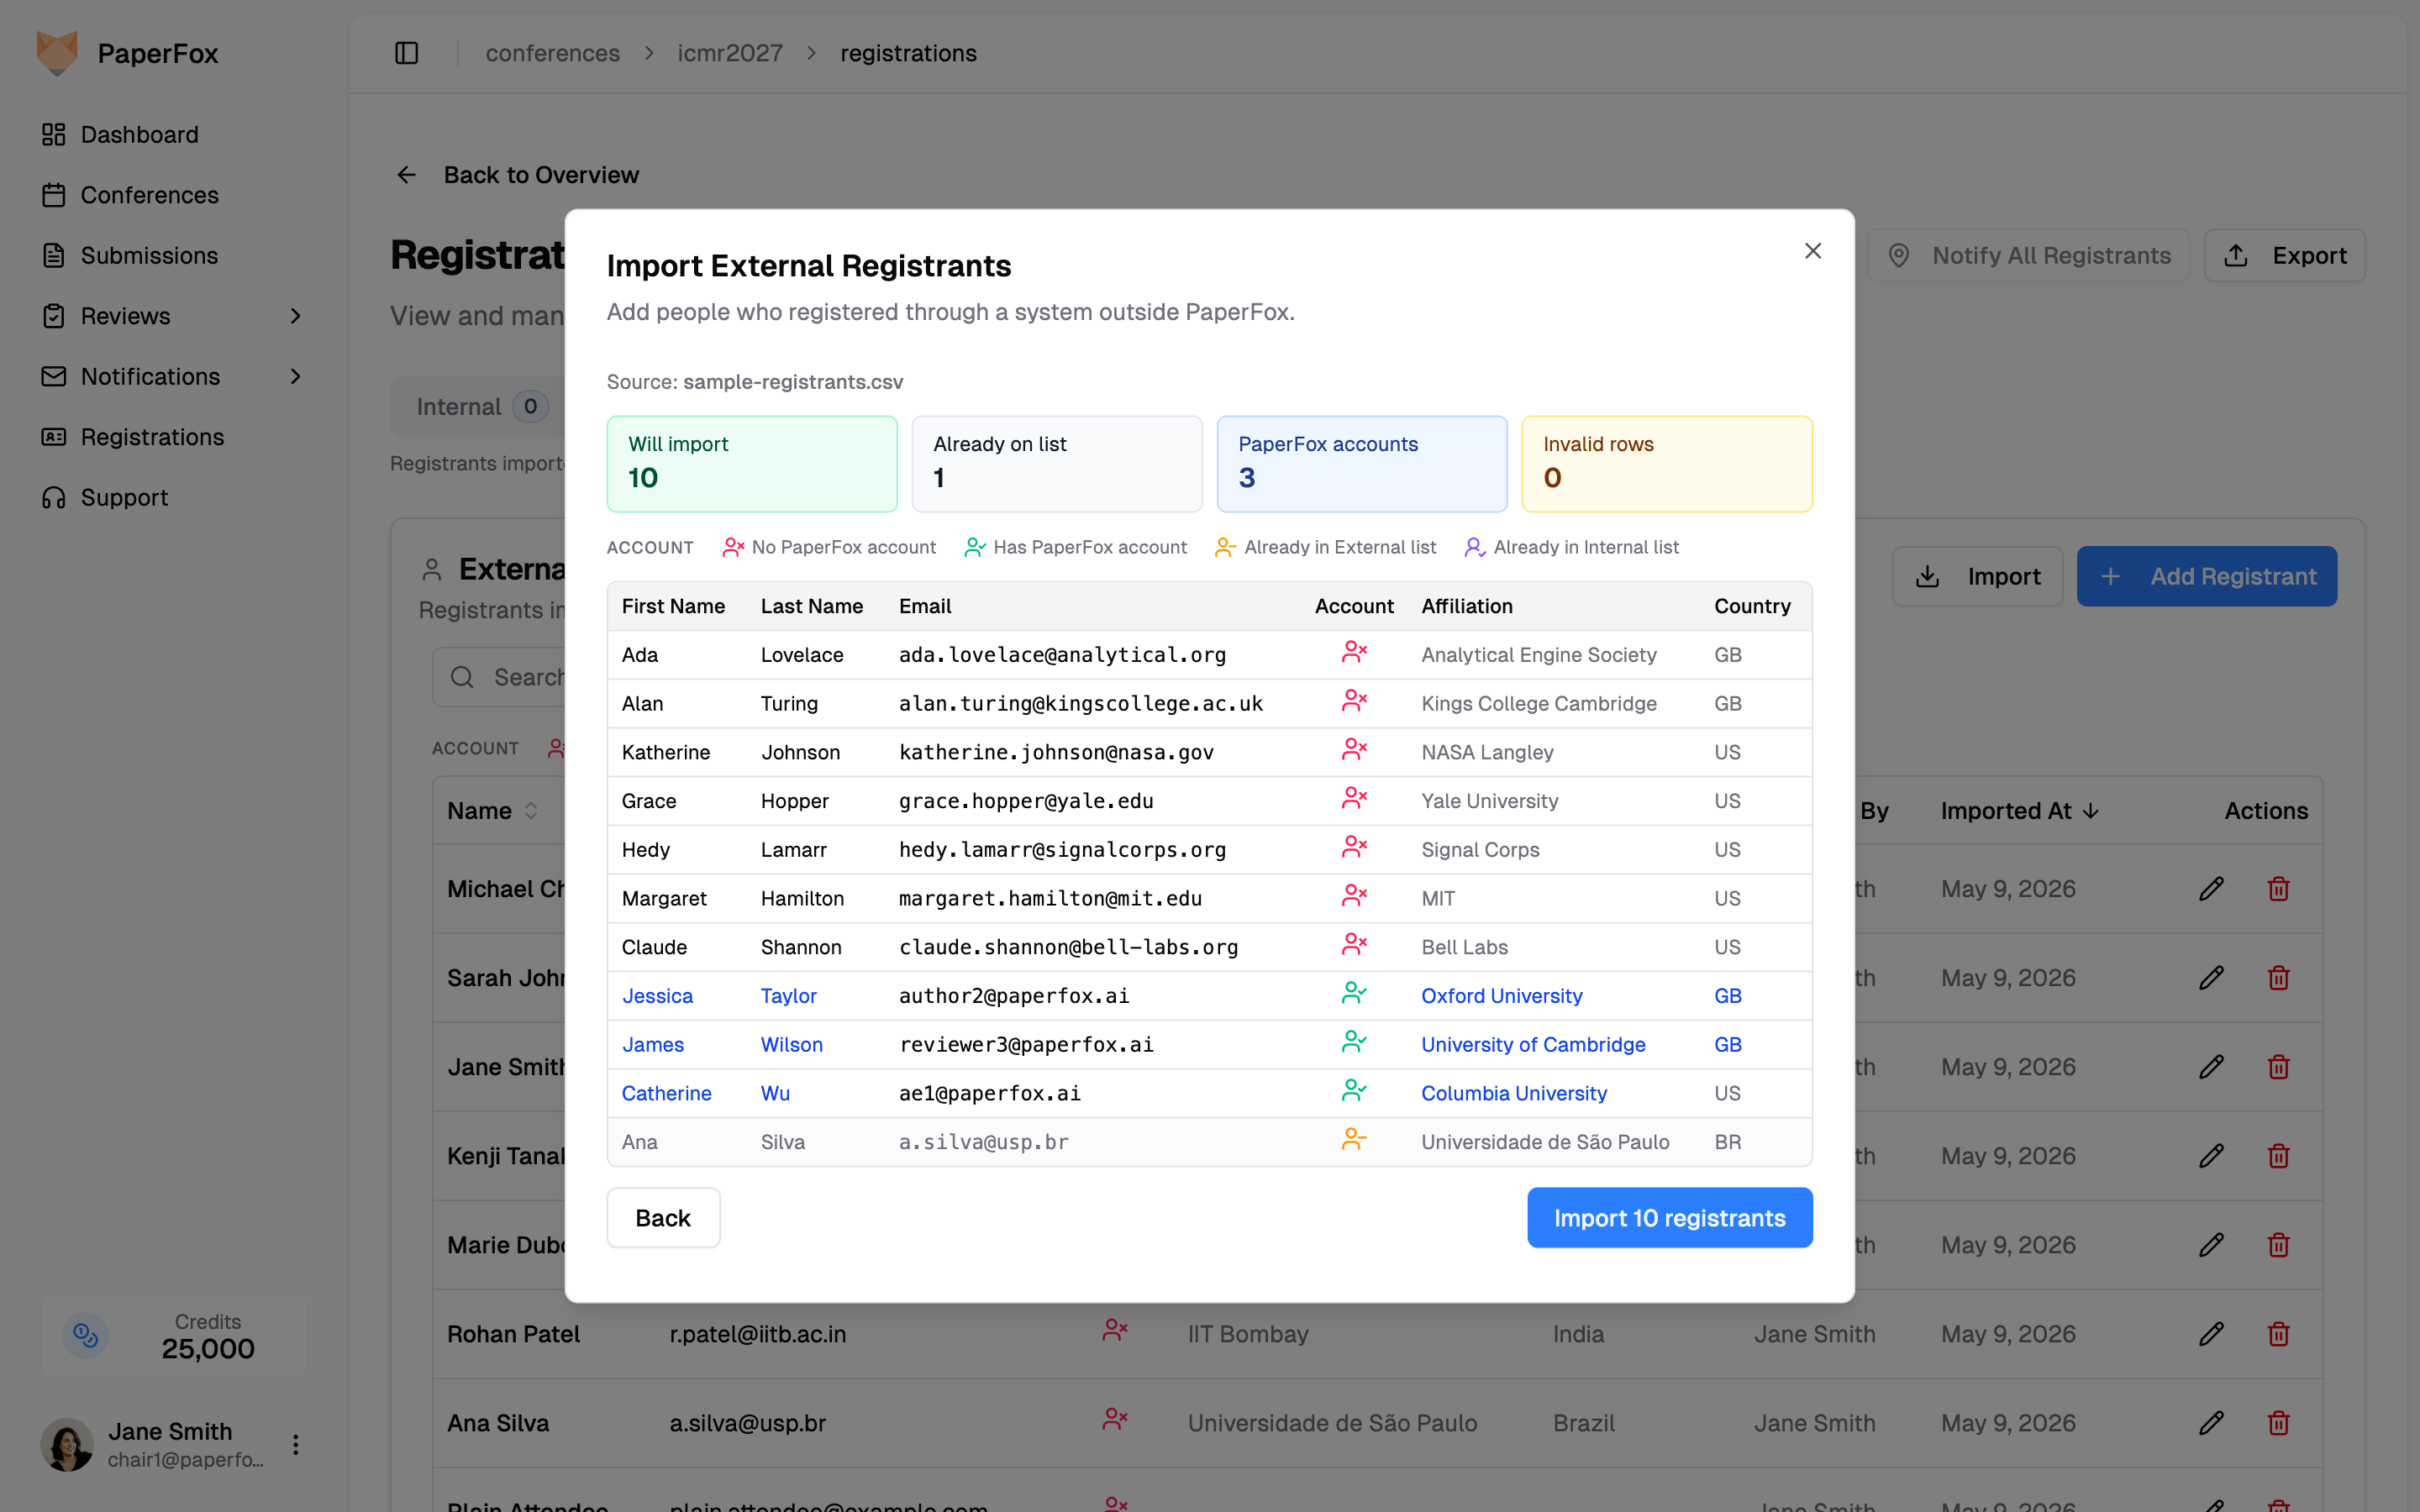Open the user menu dots beside Jane Smith
Screen dimensions: 2420x1512
click(x=295, y=1444)
